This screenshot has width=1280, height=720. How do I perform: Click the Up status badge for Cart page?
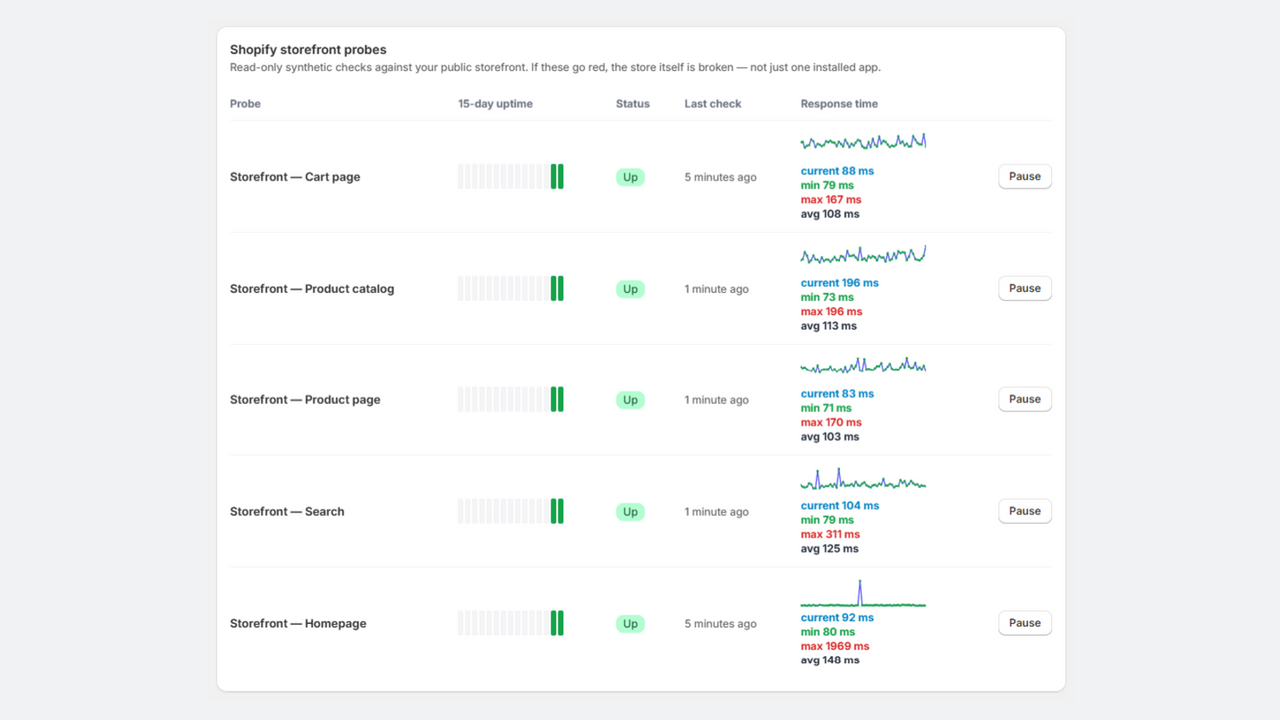point(630,177)
